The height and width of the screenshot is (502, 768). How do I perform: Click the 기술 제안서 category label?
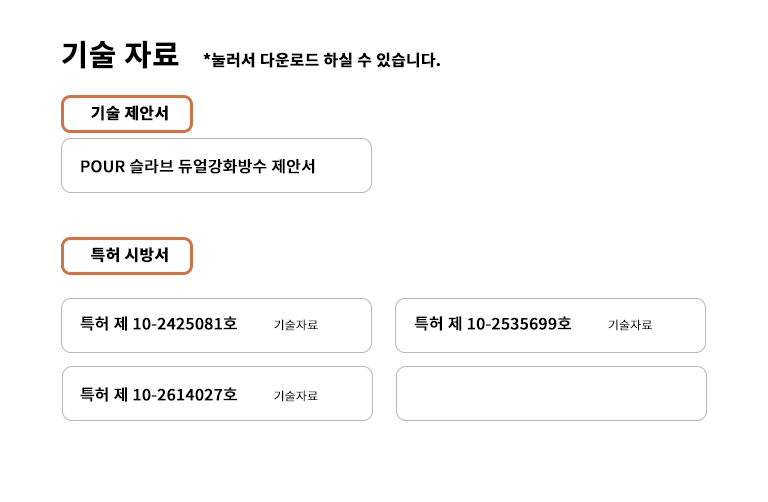tap(127, 114)
